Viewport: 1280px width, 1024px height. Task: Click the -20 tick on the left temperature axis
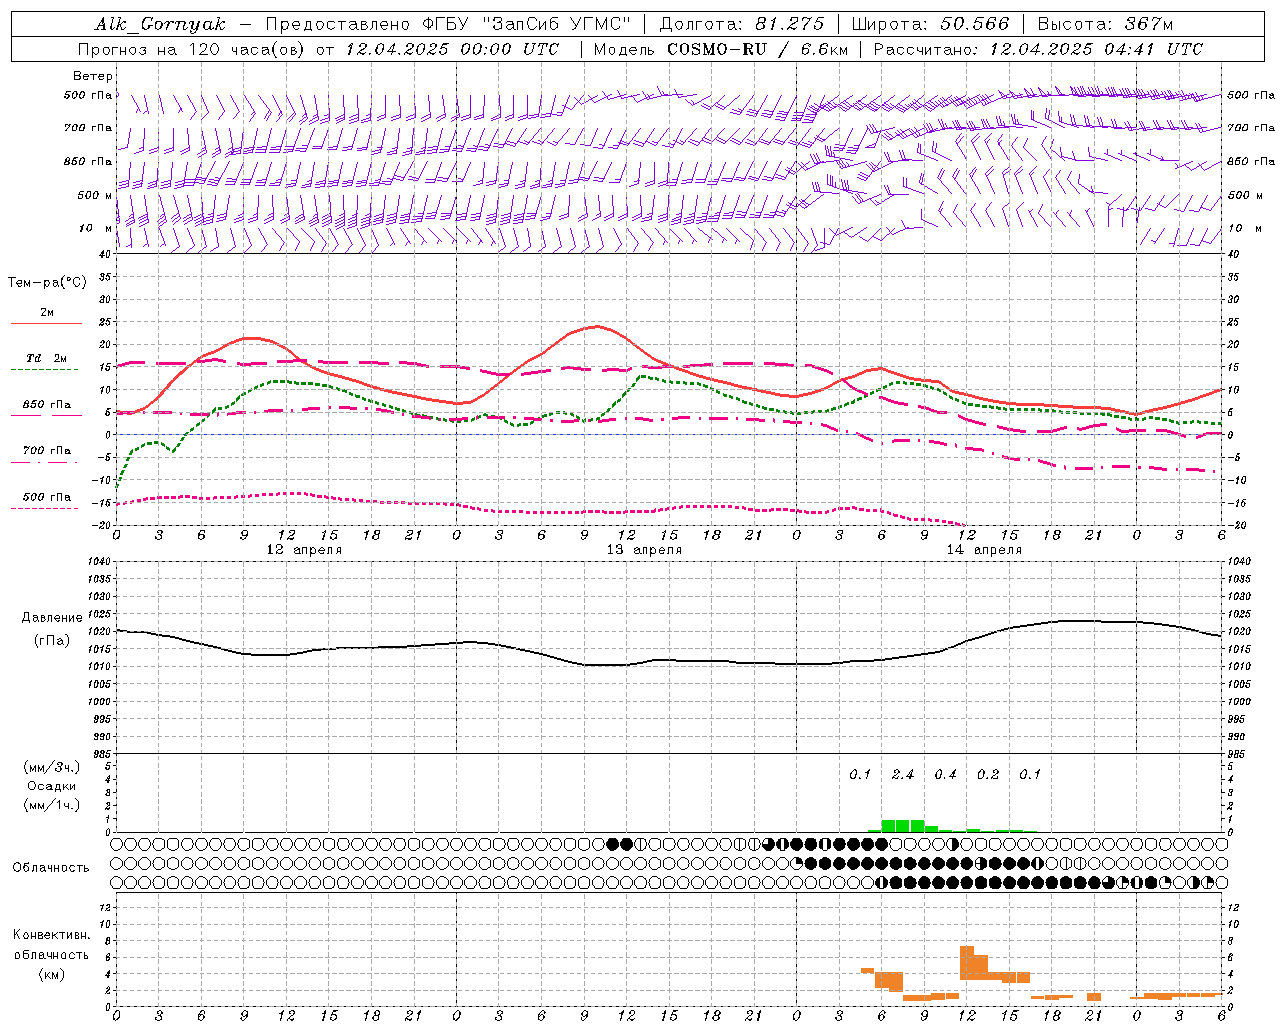103,525
